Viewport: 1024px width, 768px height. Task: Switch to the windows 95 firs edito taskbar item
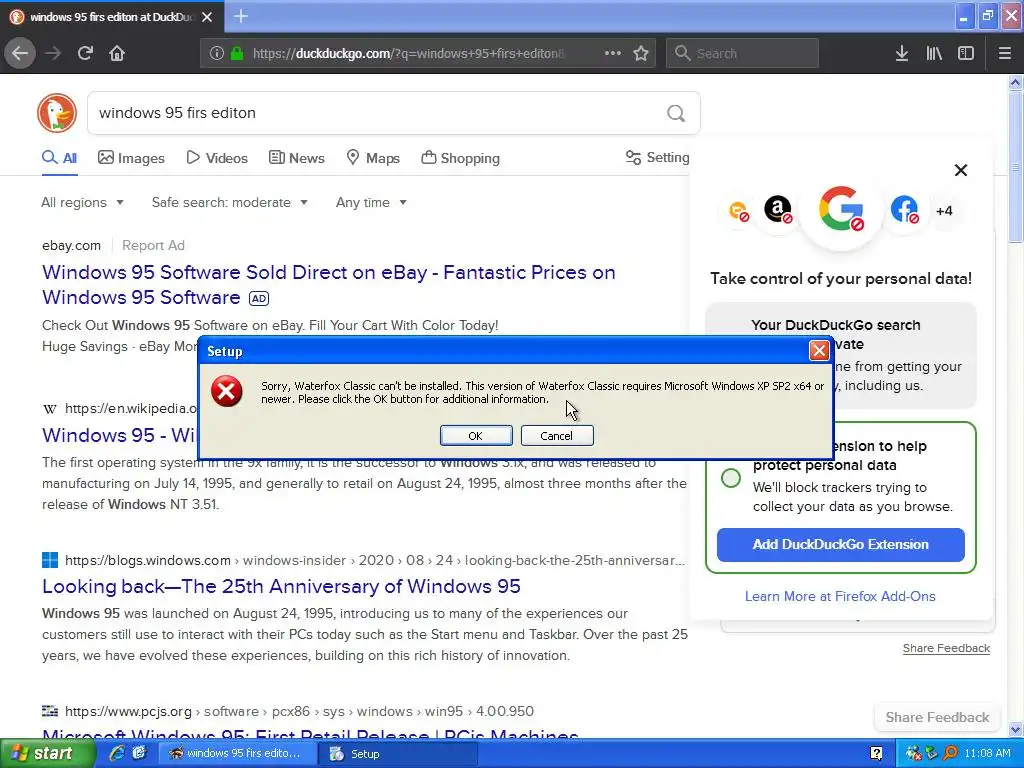(238, 754)
